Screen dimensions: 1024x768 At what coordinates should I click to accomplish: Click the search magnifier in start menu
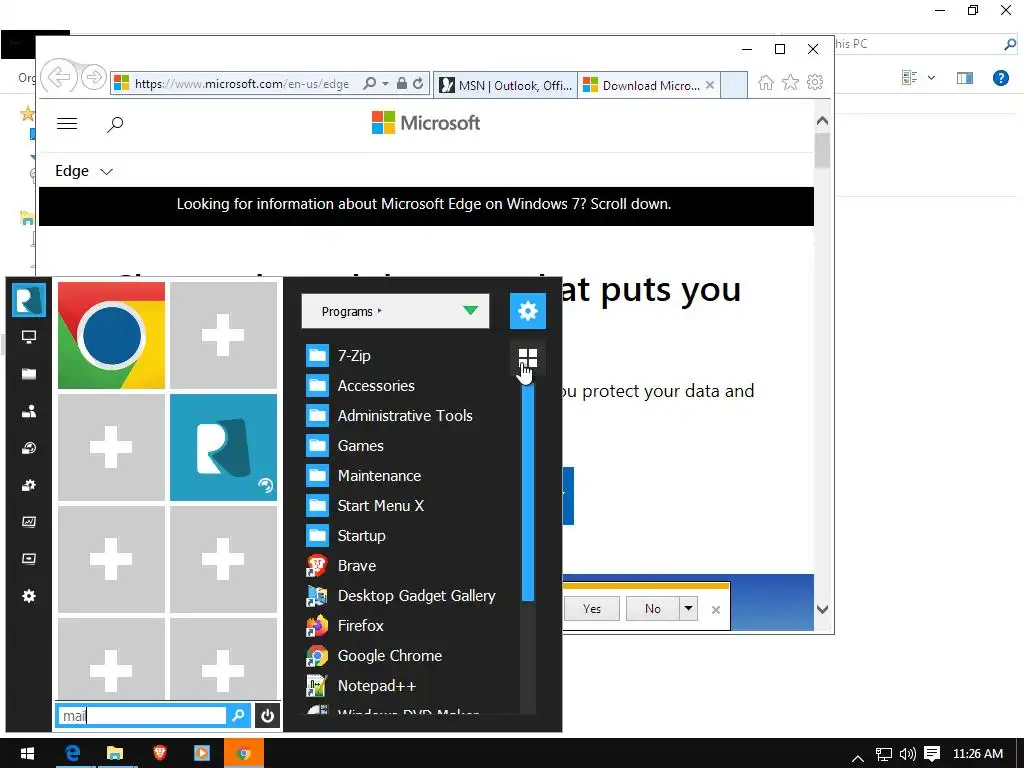(x=238, y=716)
